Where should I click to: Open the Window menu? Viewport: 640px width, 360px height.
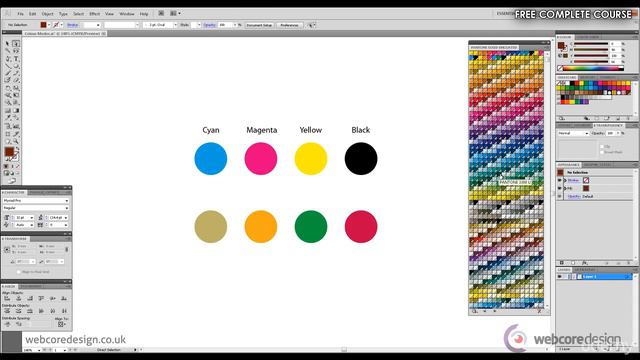tap(127, 14)
